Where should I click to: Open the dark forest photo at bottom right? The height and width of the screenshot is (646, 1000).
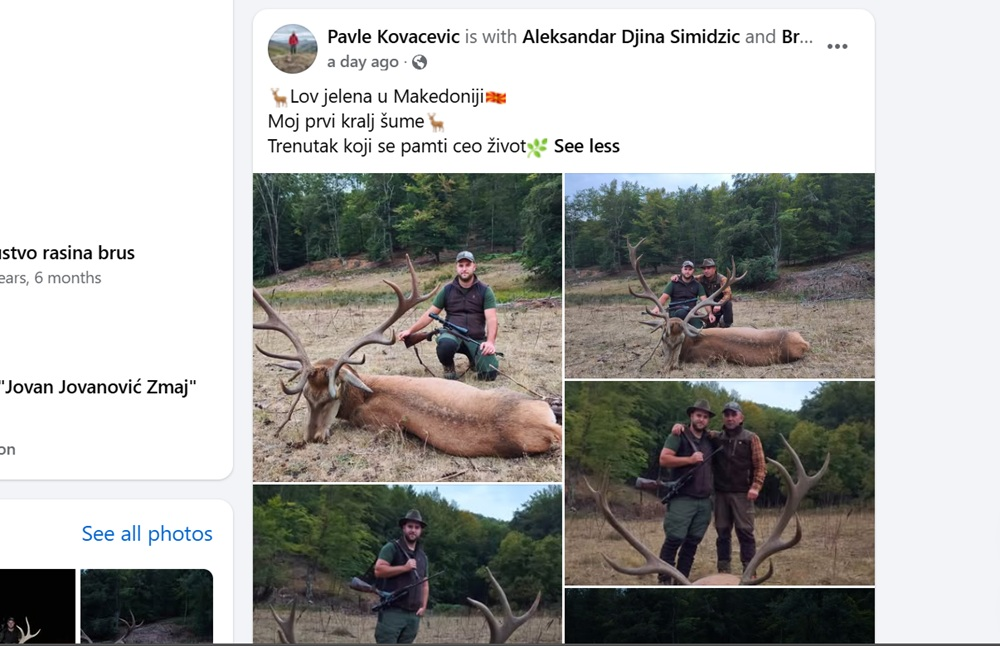(719, 615)
